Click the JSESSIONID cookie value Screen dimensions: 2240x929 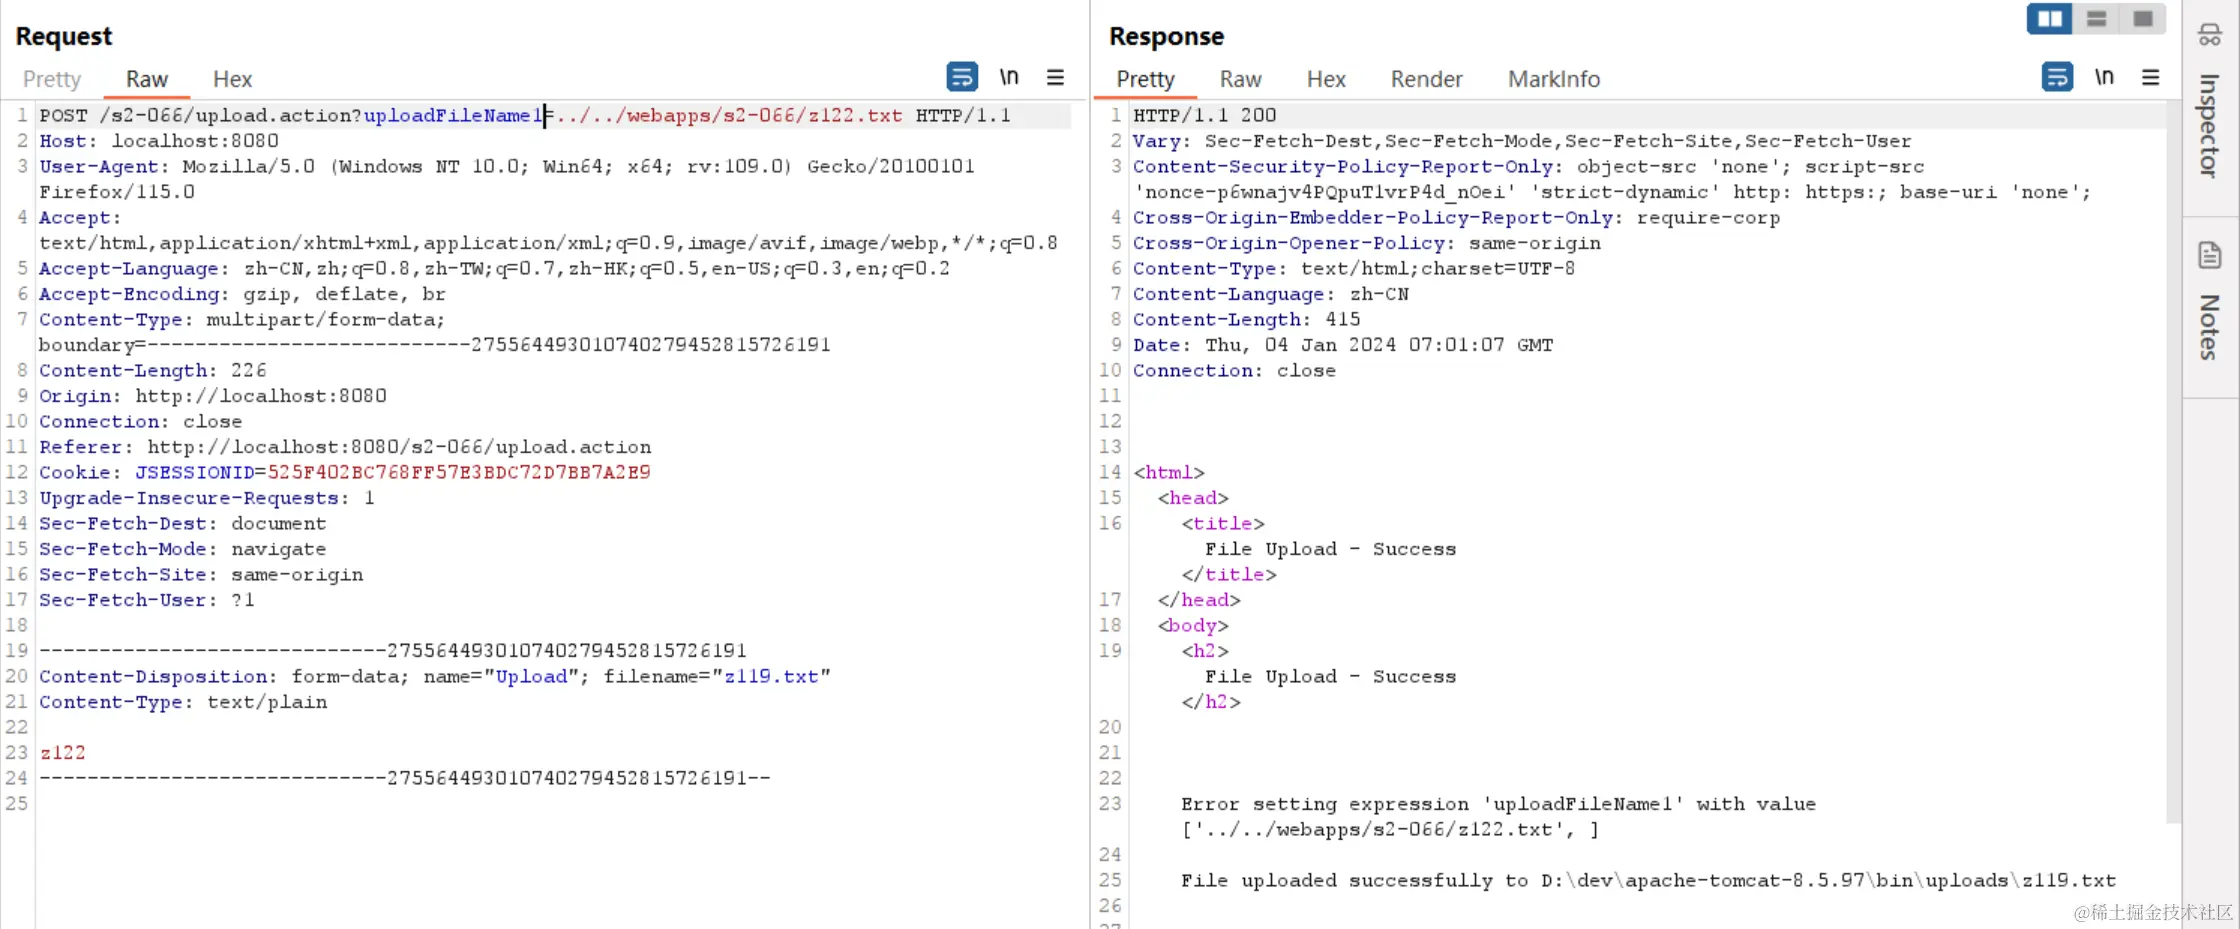[x=458, y=472]
